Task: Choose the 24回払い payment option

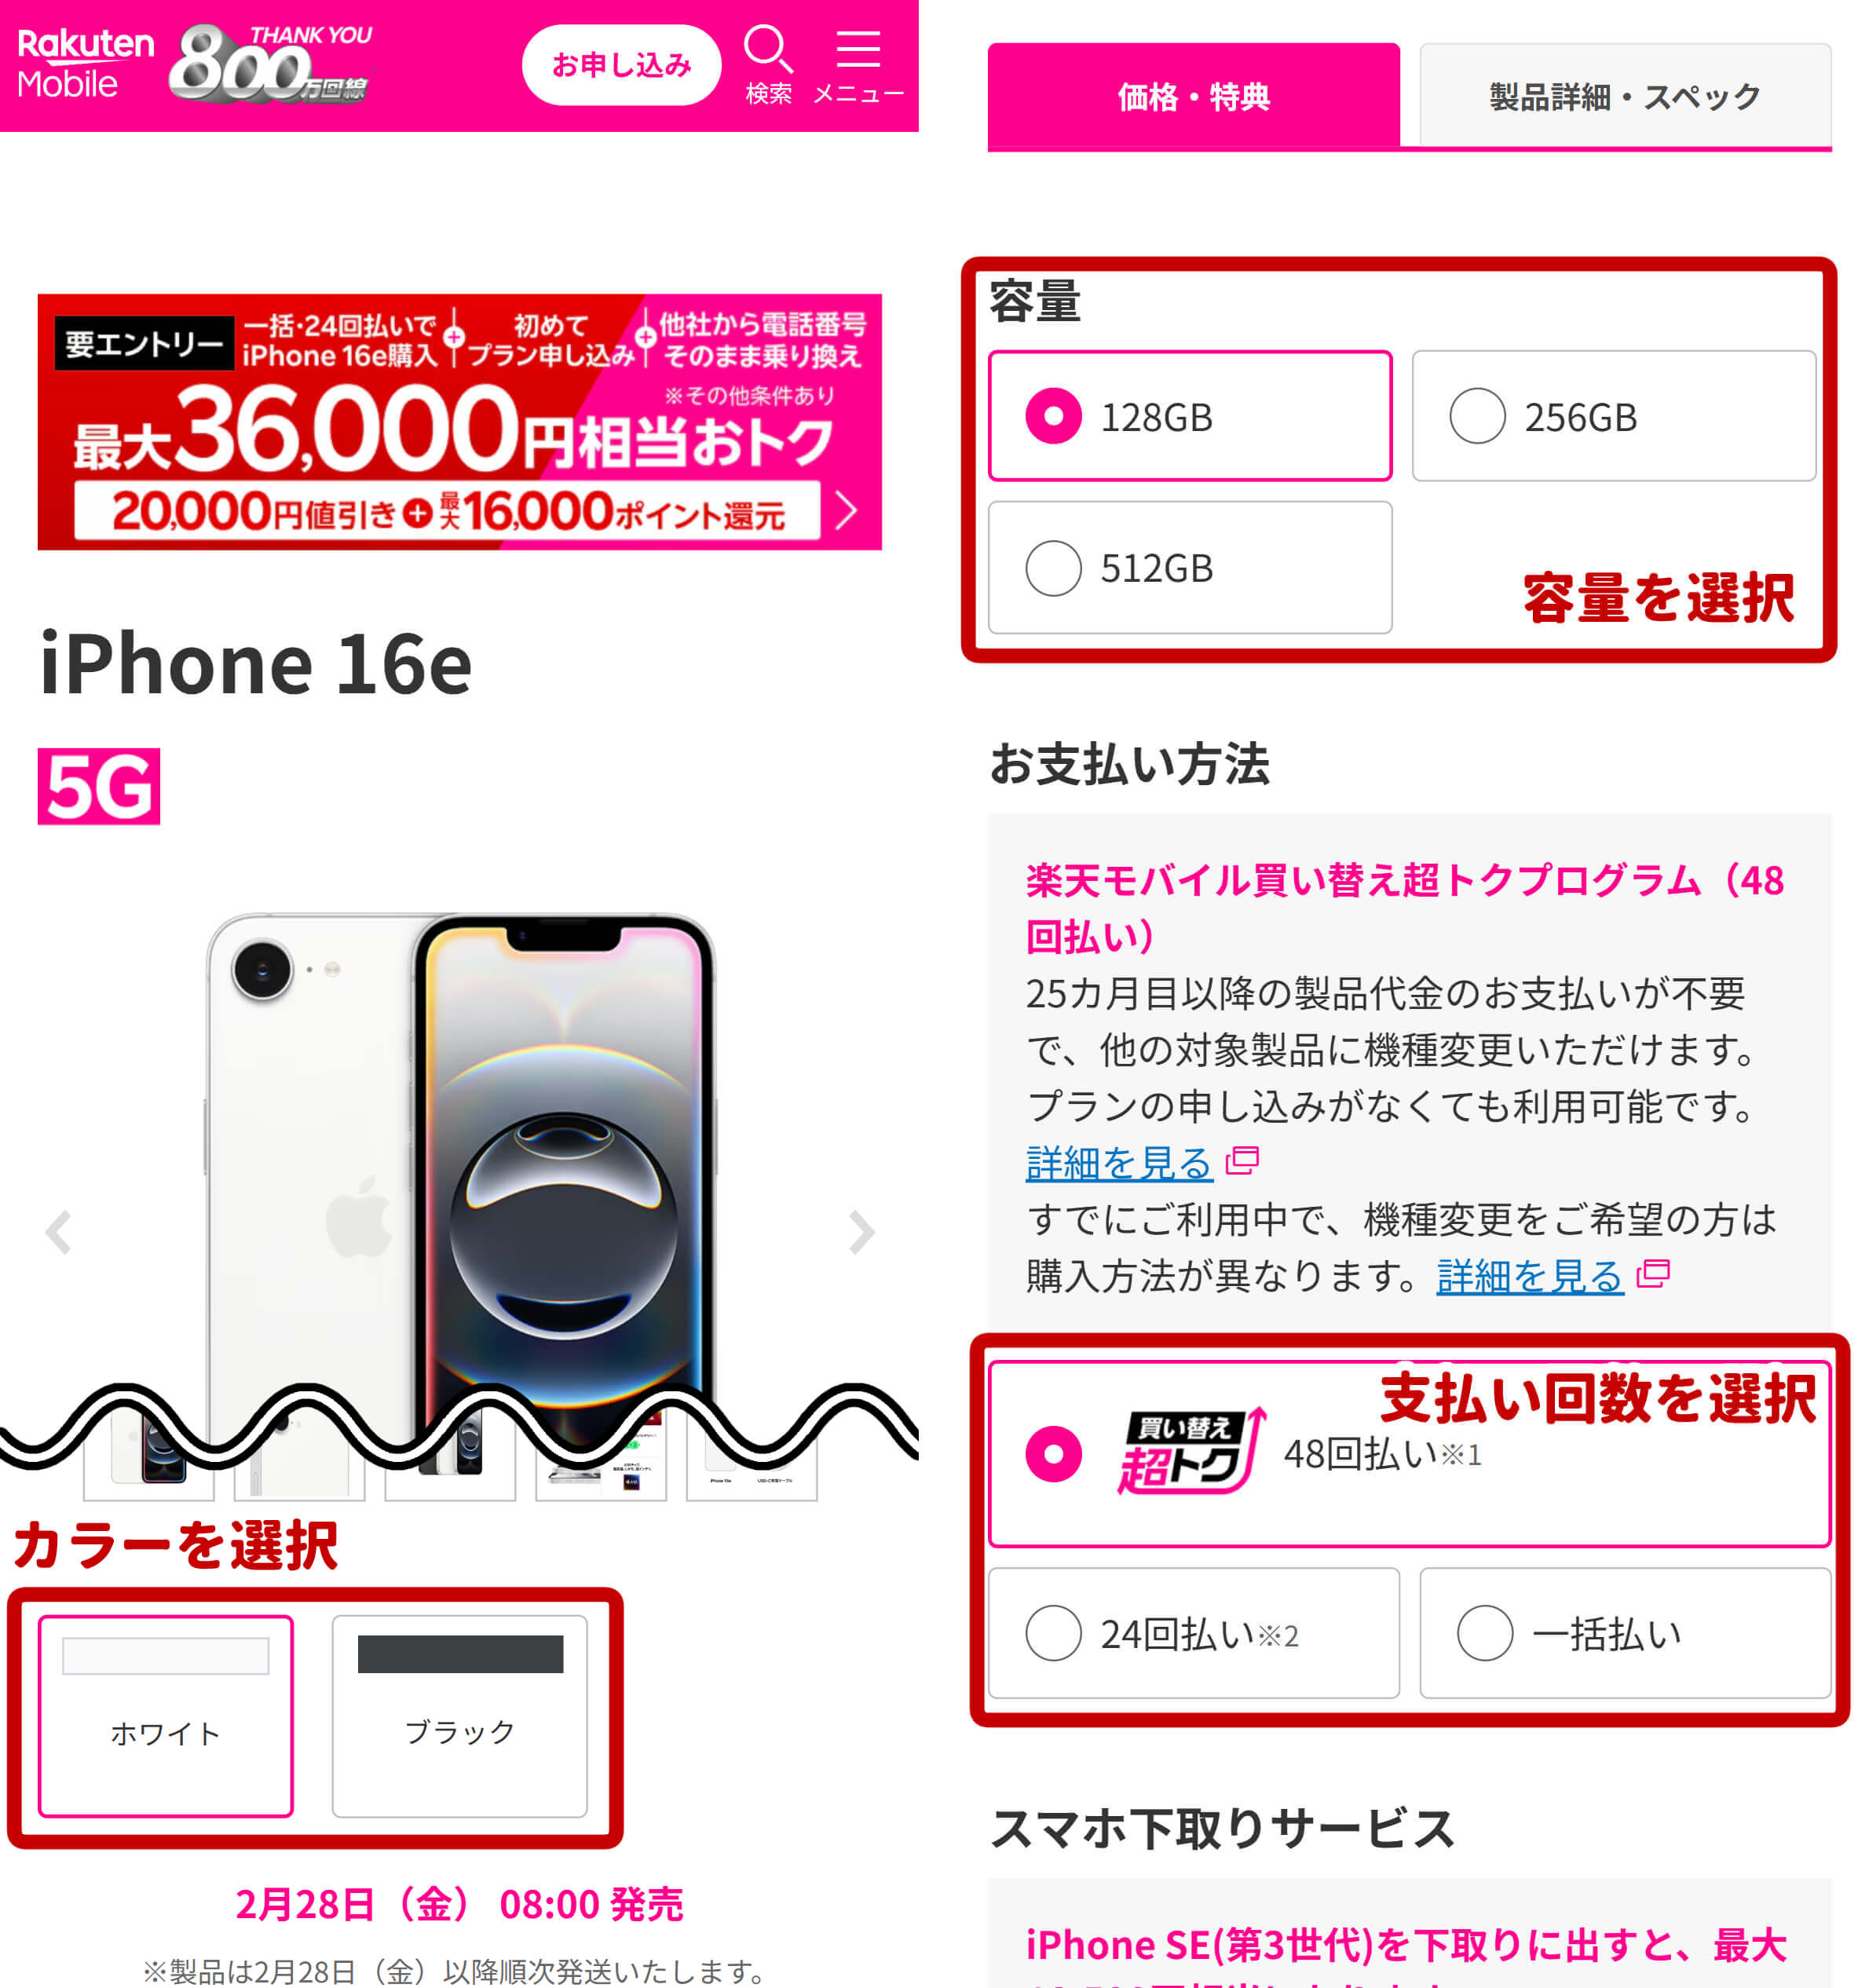Action: pyautogui.click(x=1193, y=1633)
